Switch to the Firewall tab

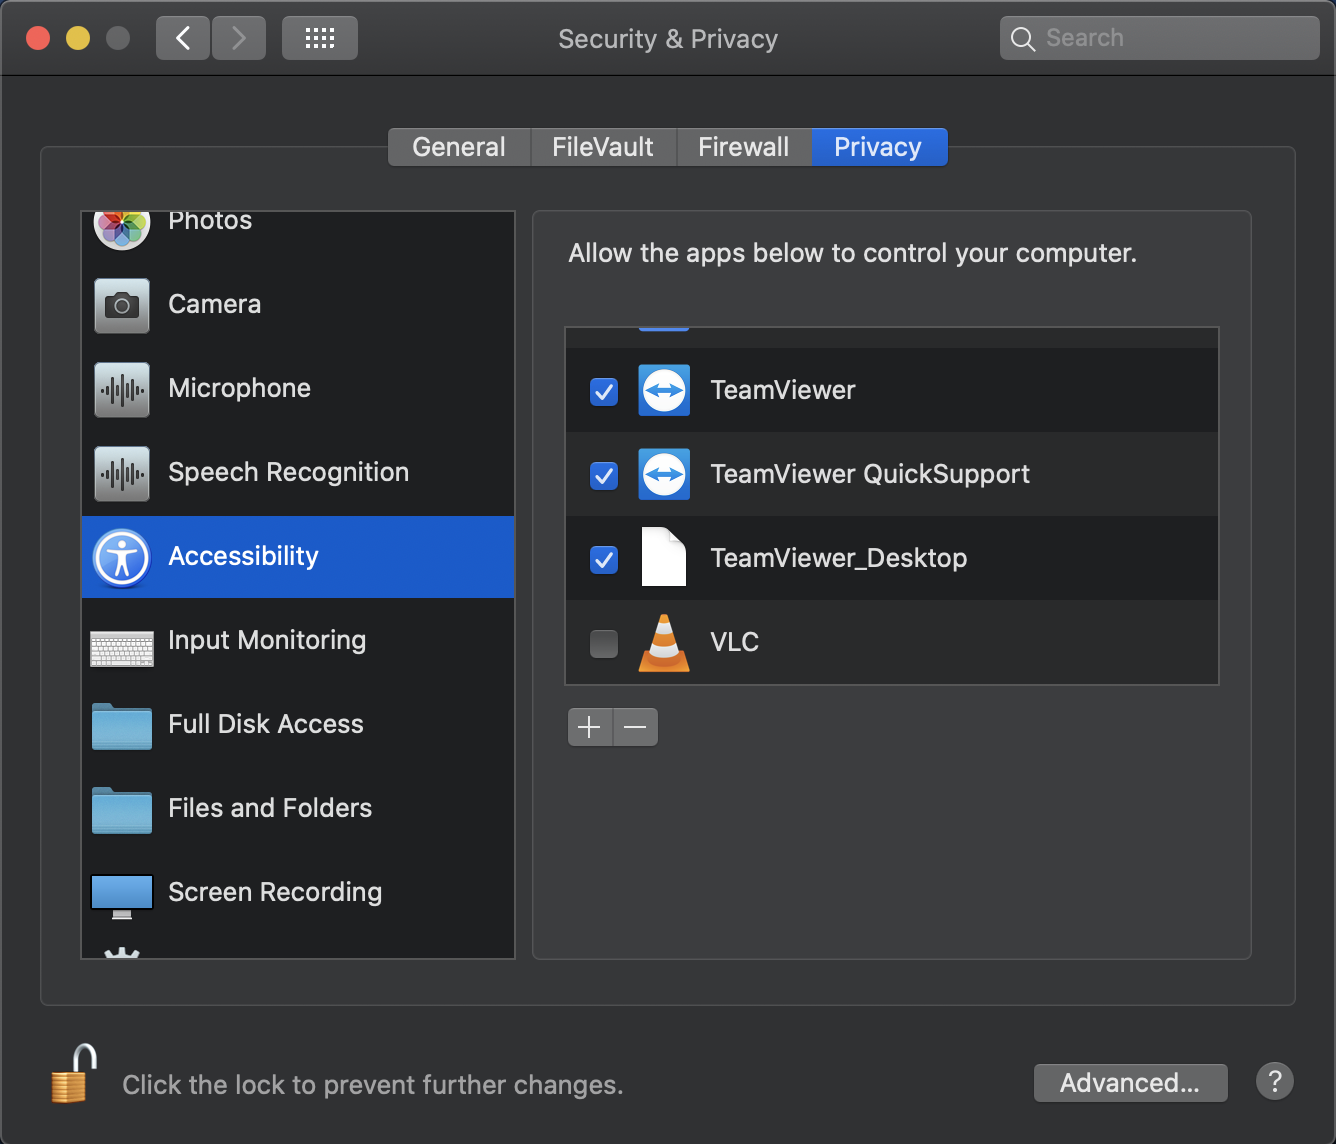click(x=744, y=147)
